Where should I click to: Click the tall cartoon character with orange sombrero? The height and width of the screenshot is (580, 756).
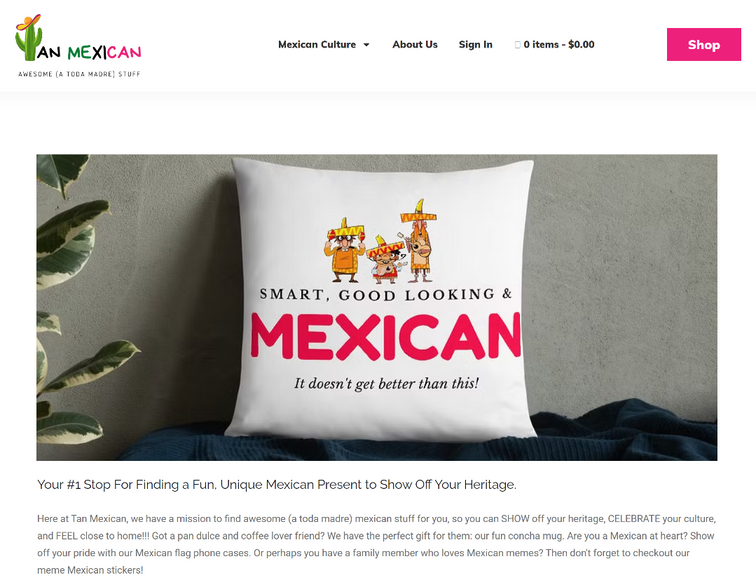pyautogui.click(x=419, y=241)
